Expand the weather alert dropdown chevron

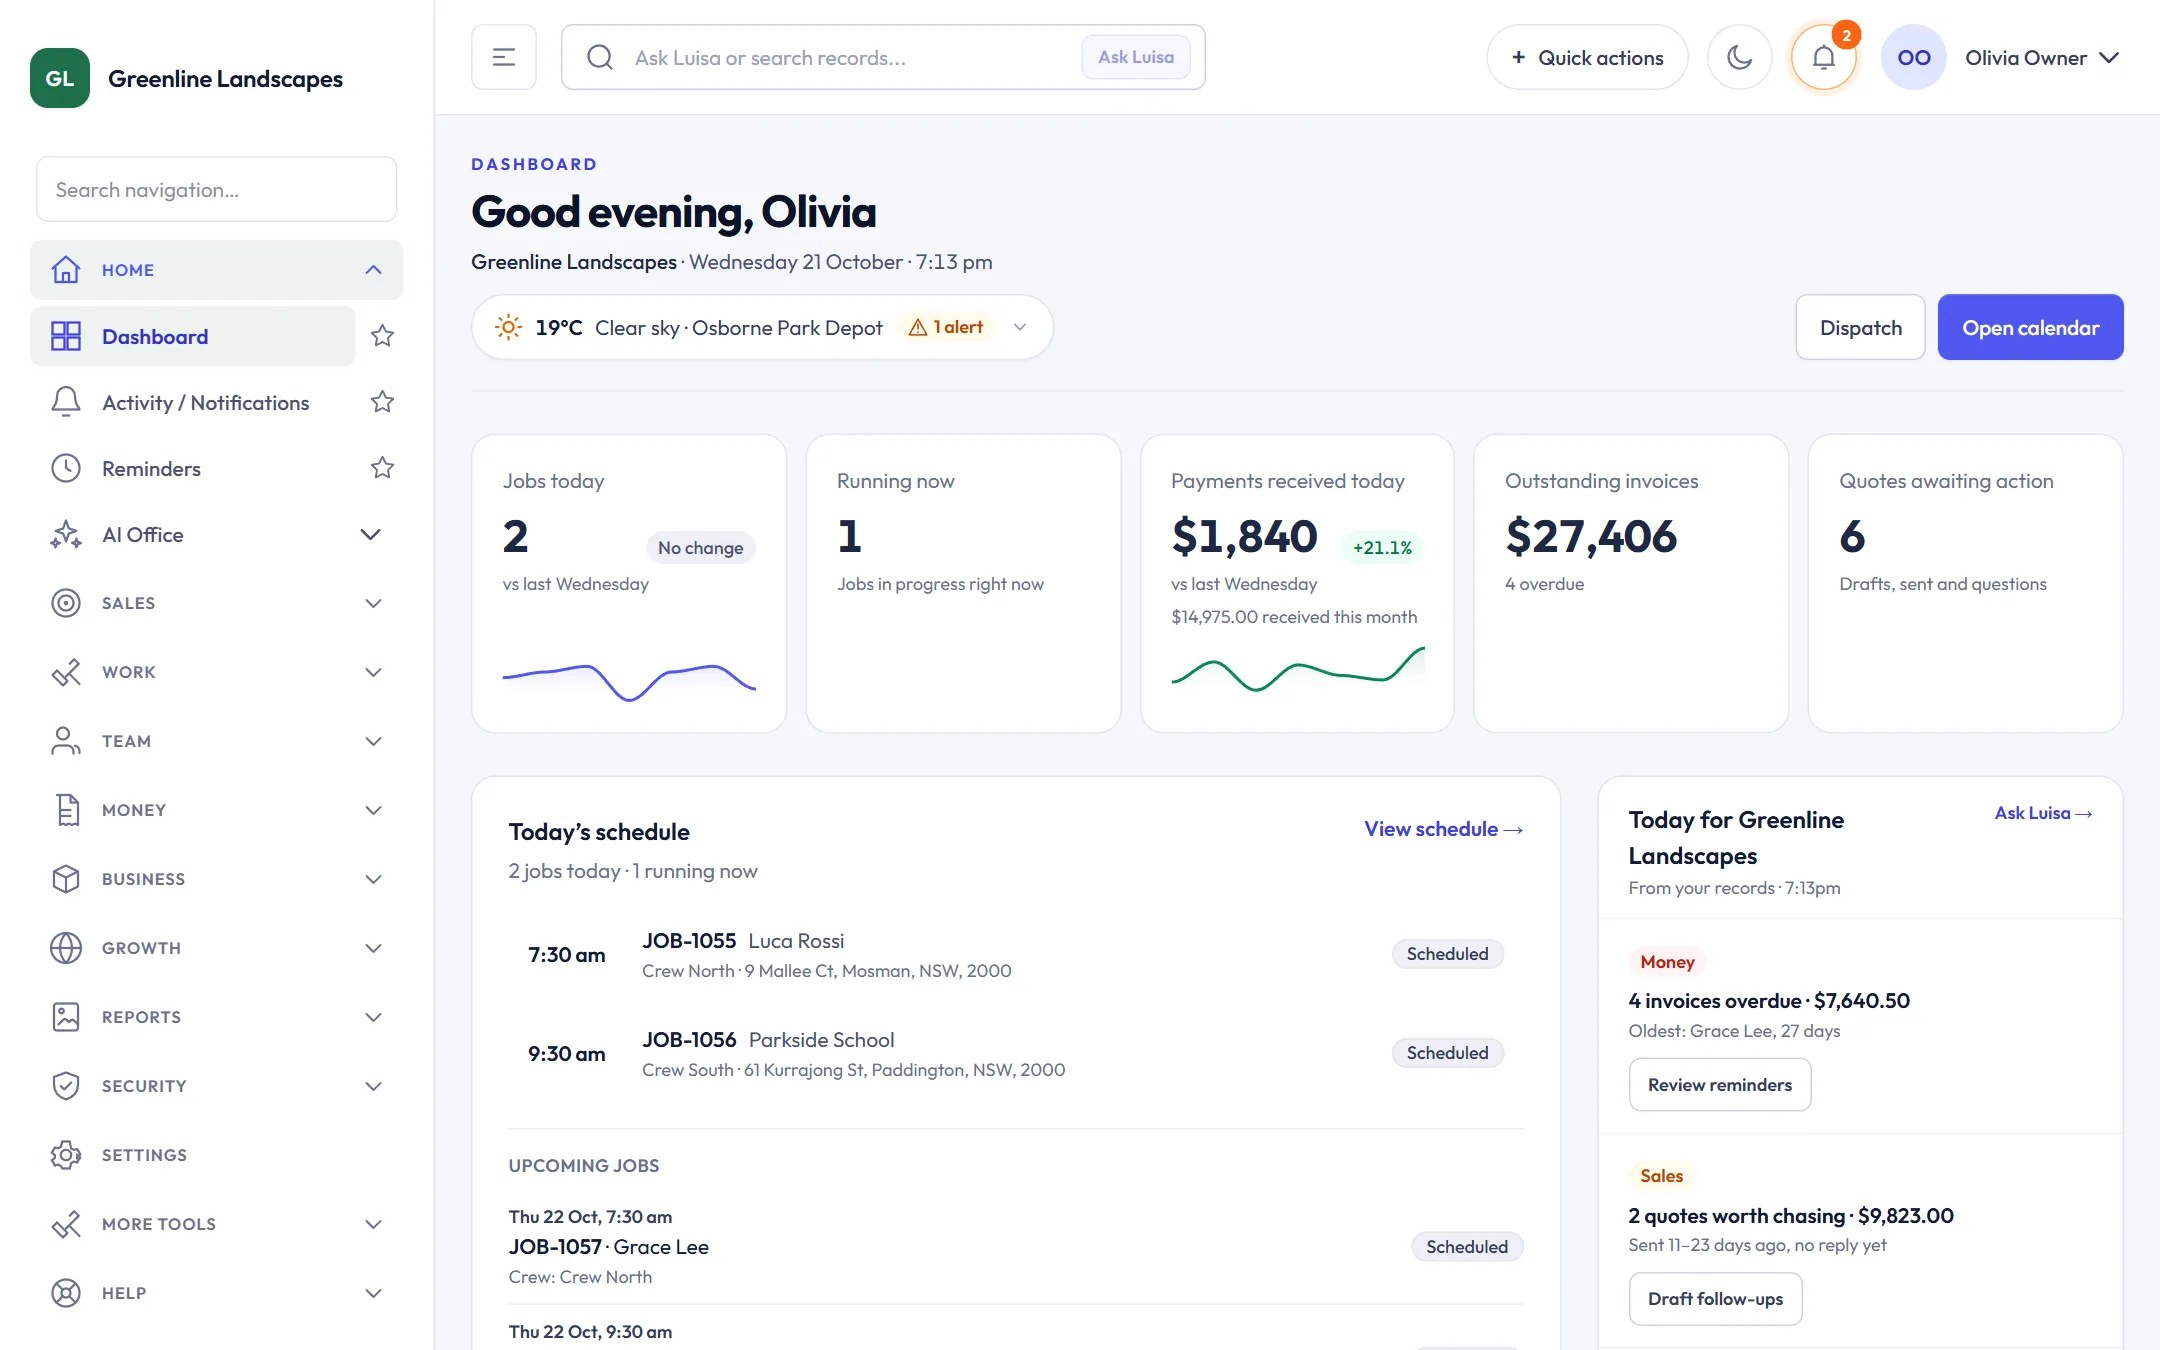coord(1020,327)
